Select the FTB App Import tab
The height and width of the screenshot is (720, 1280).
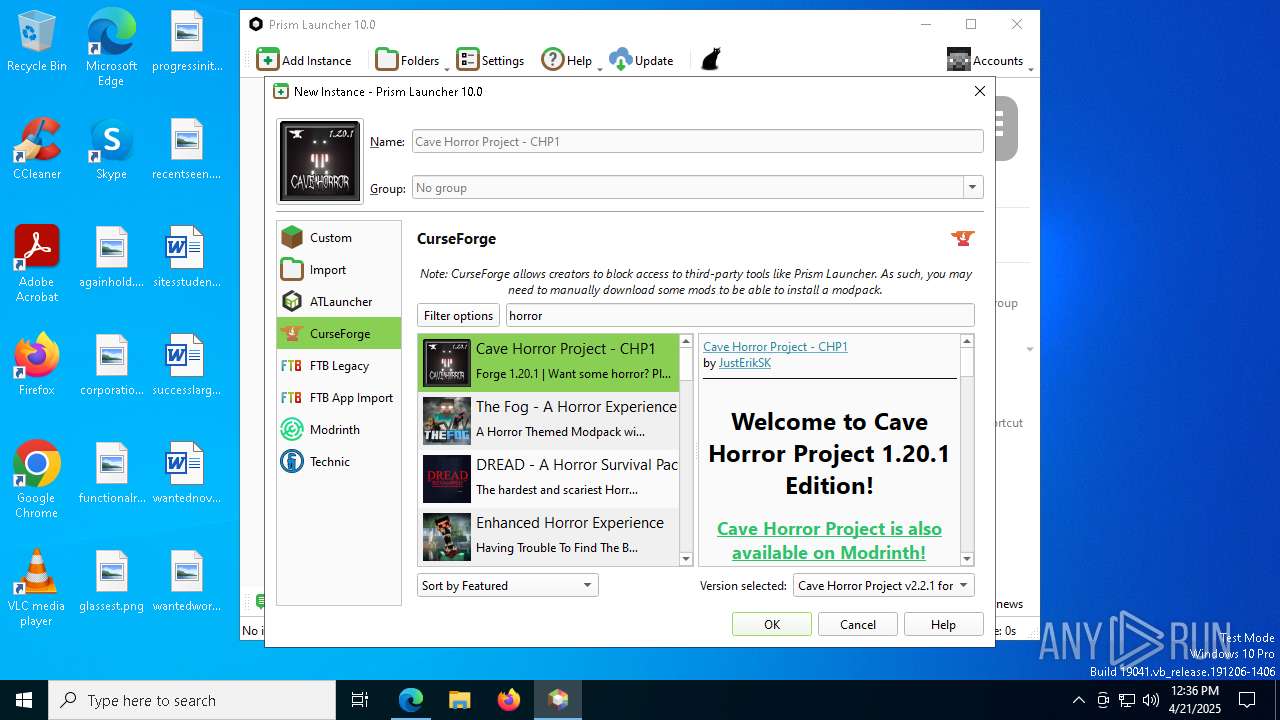[x=339, y=397]
